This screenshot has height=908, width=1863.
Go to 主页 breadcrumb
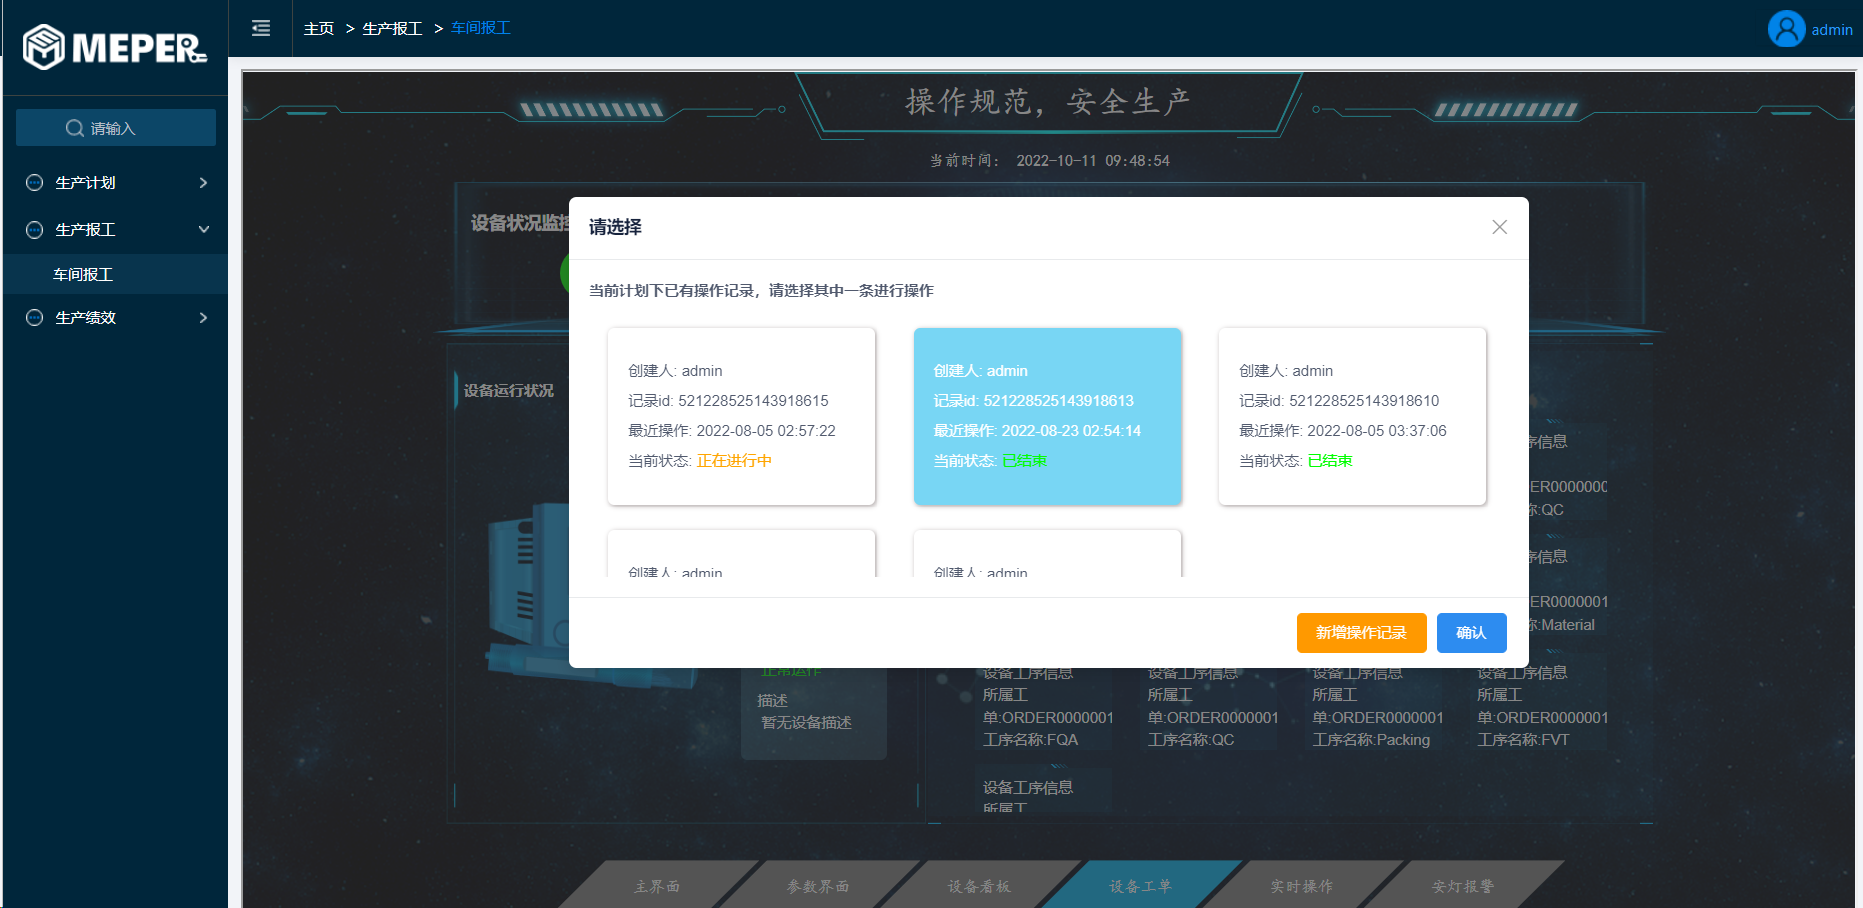319,28
